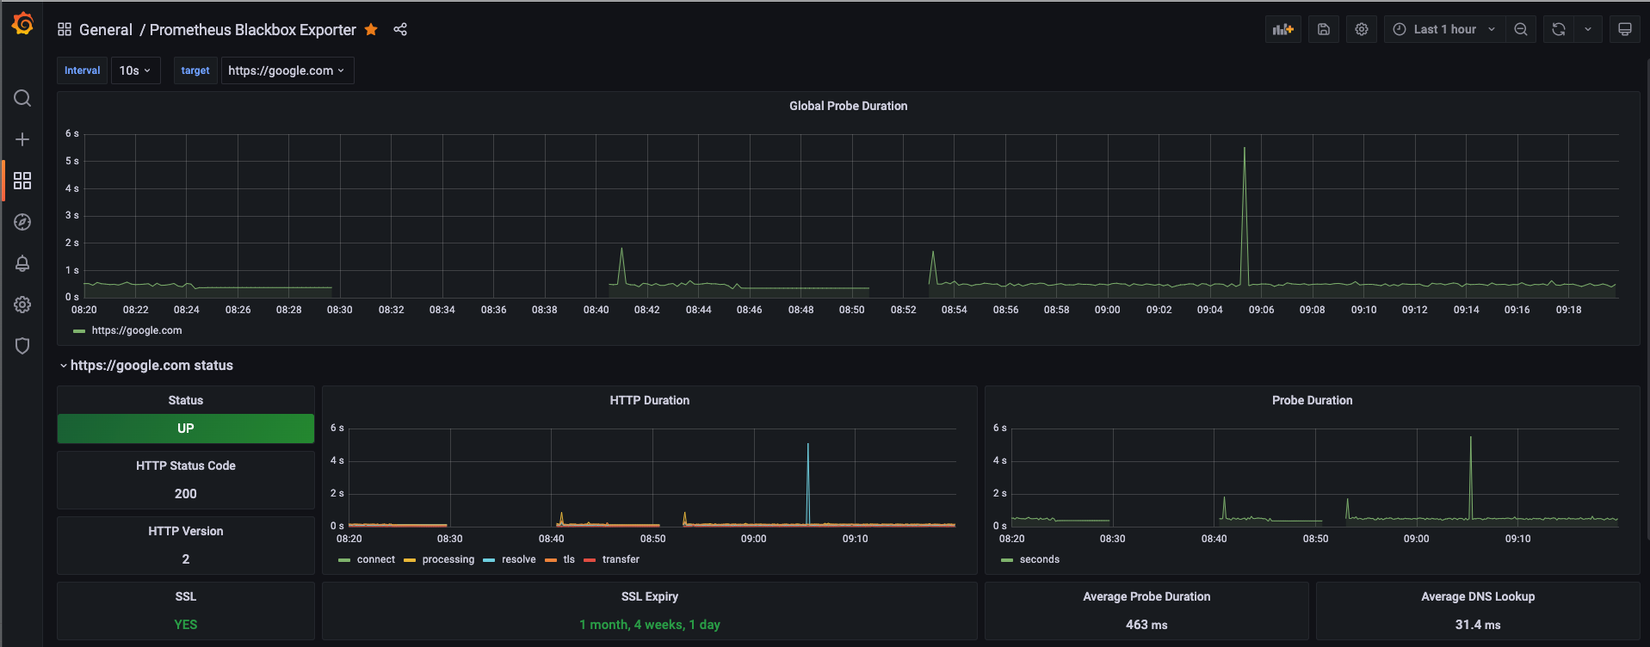Click the resolve legend color swatch
Viewport: 1650px width, 647px height.
coord(489,560)
